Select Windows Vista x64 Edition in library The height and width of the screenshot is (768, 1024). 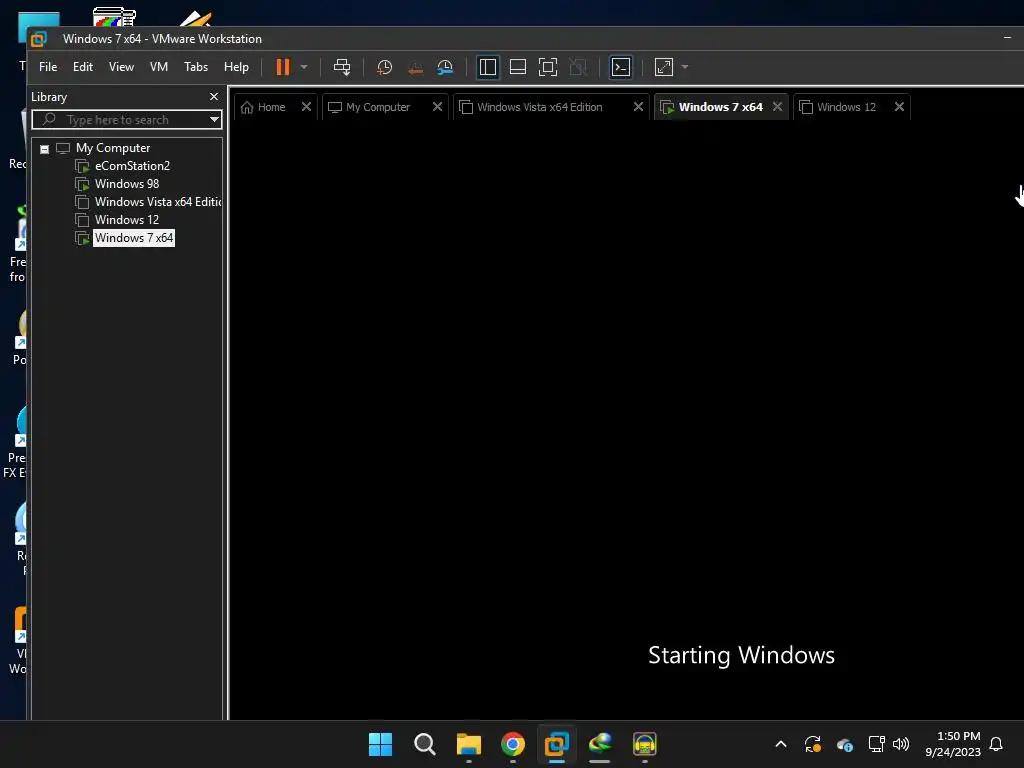[157, 202]
